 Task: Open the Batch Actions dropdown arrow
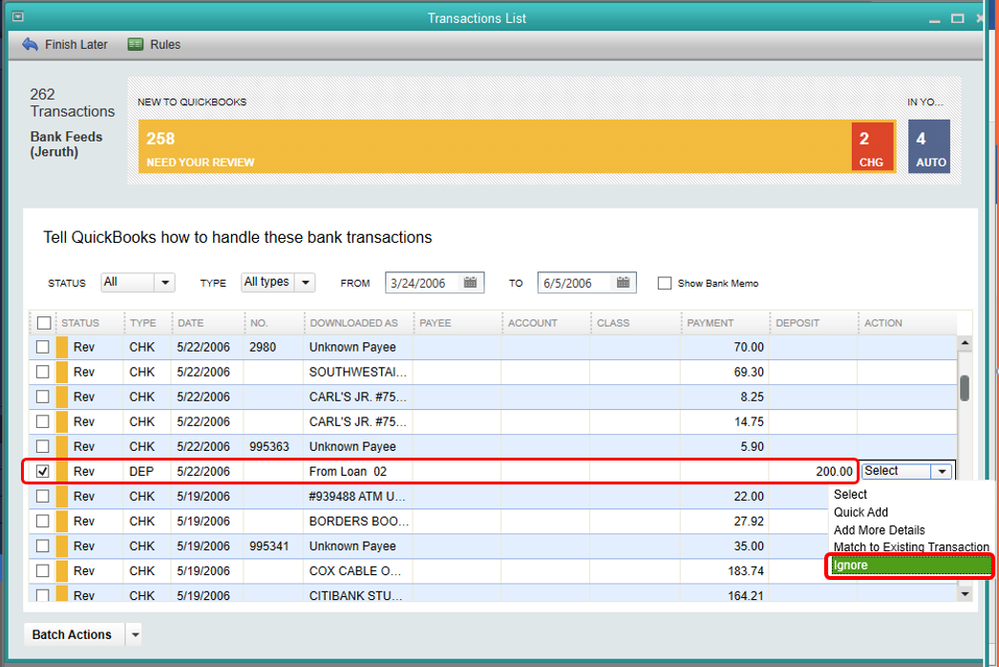point(135,635)
